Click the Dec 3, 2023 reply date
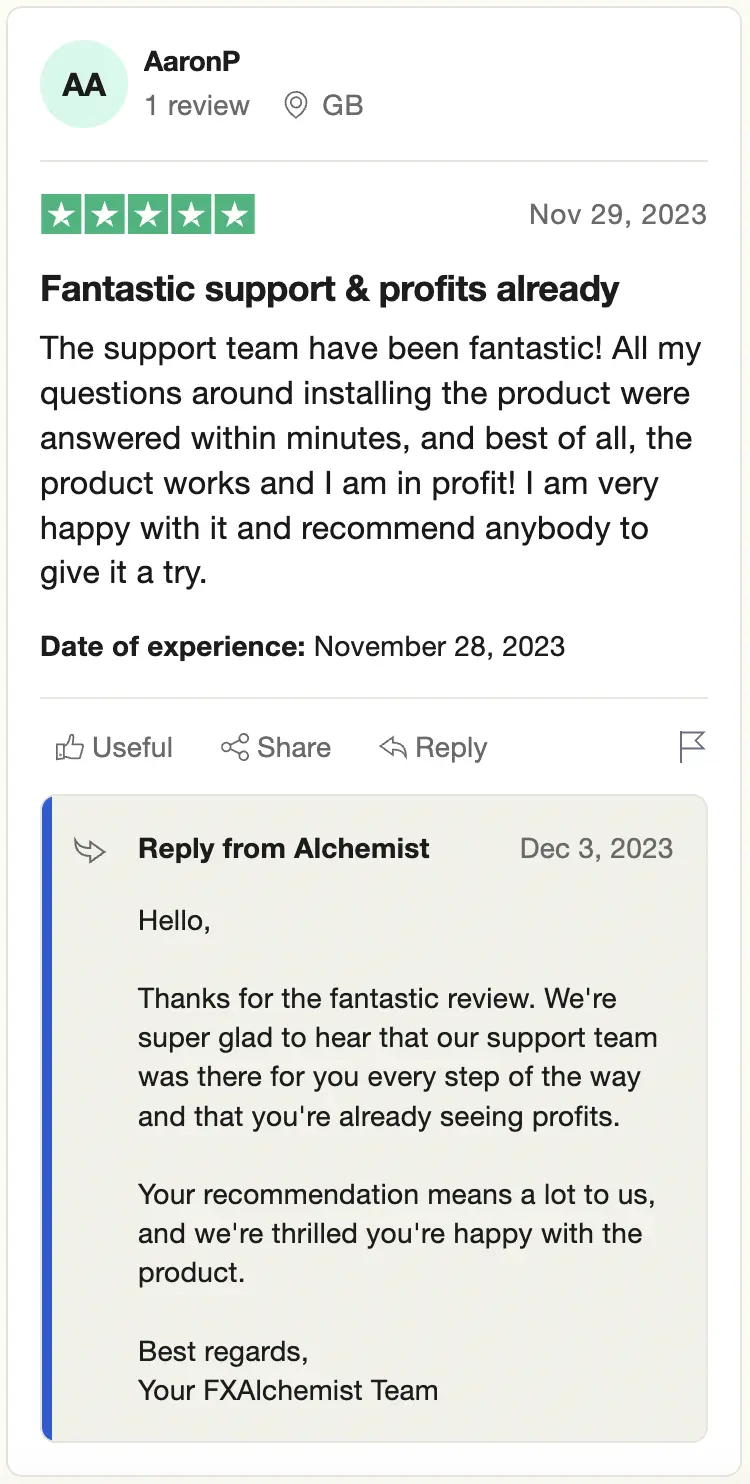 click(596, 849)
